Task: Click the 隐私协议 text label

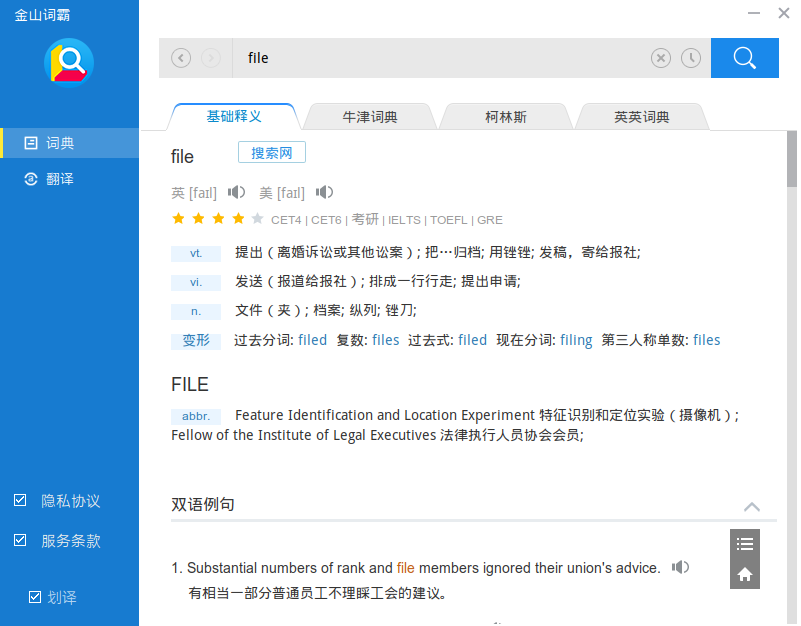Action: point(70,501)
